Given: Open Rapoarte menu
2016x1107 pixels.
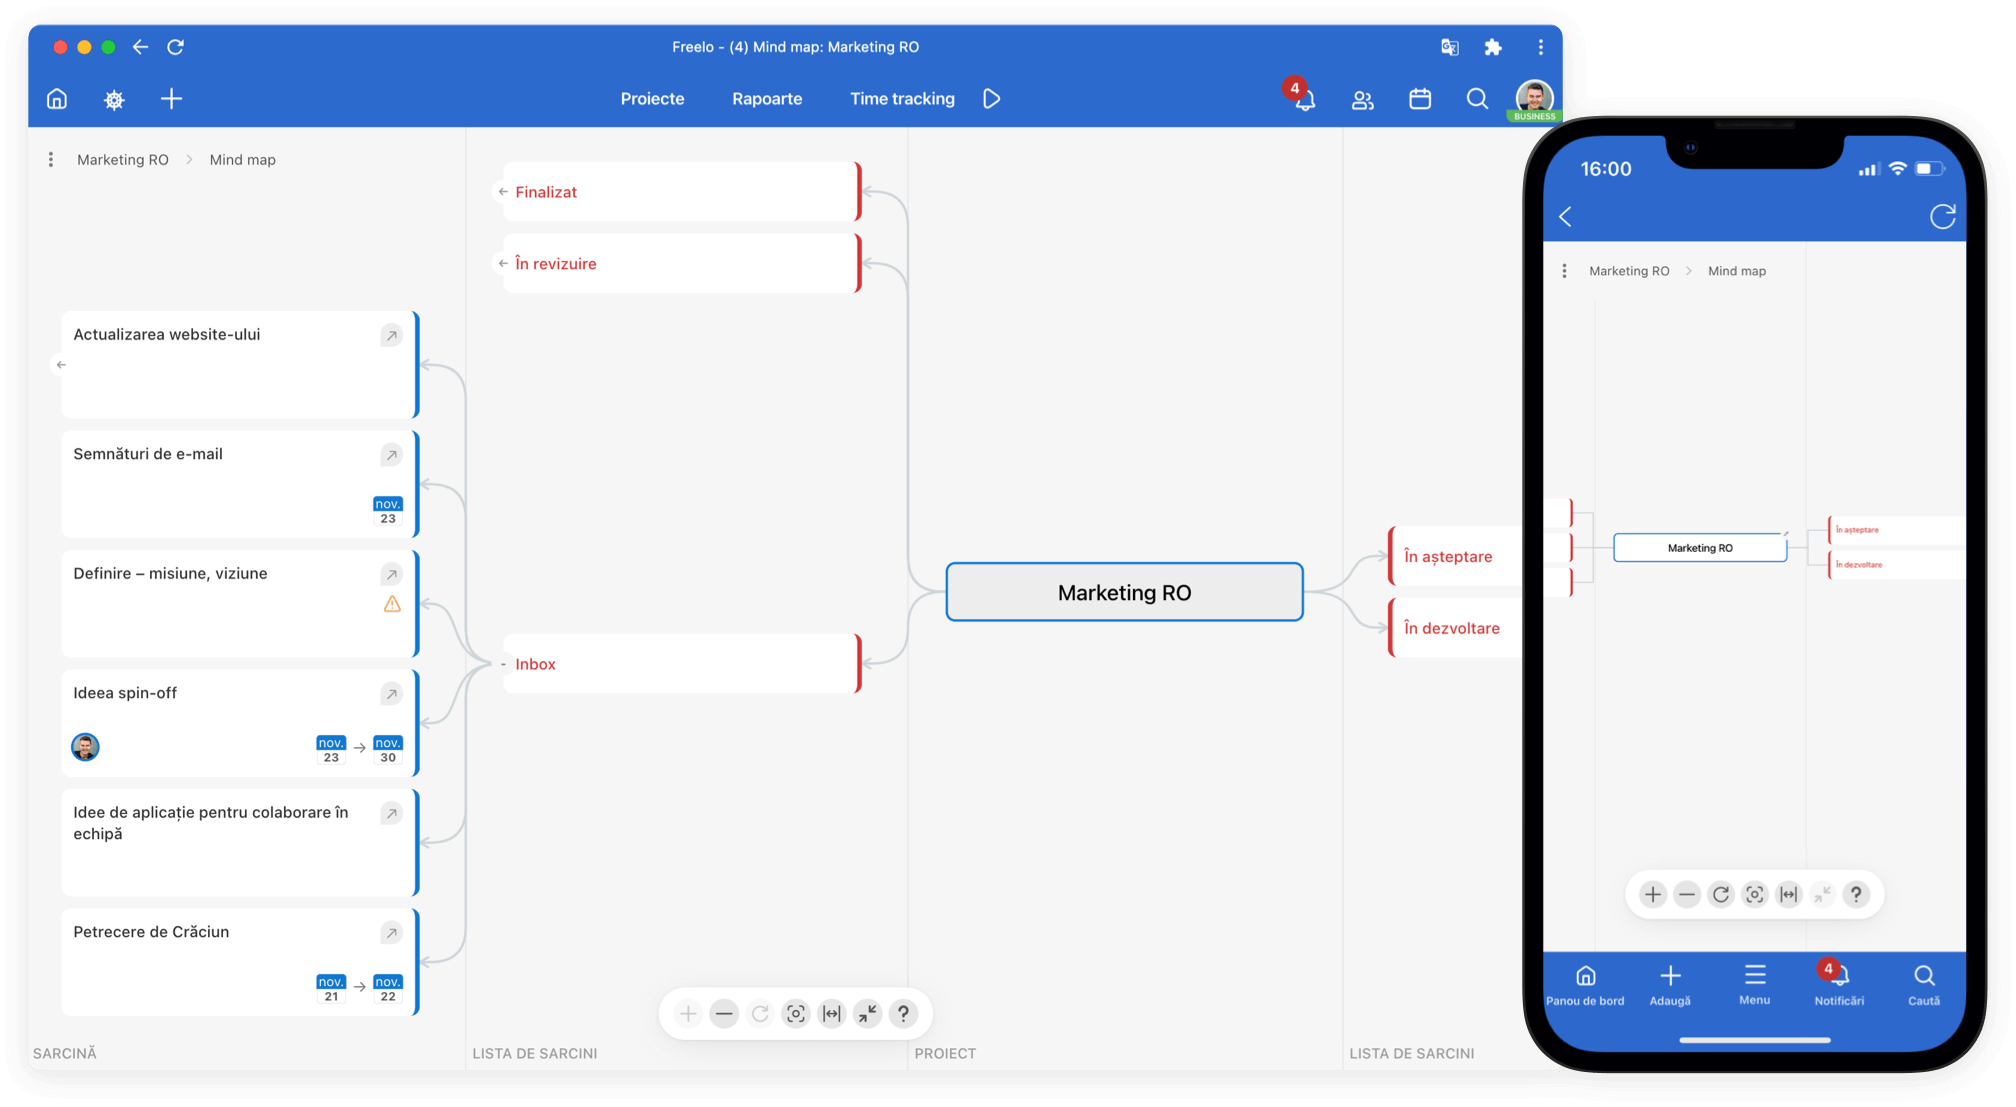Looking at the screenshot, I should (x=767, y=99).
